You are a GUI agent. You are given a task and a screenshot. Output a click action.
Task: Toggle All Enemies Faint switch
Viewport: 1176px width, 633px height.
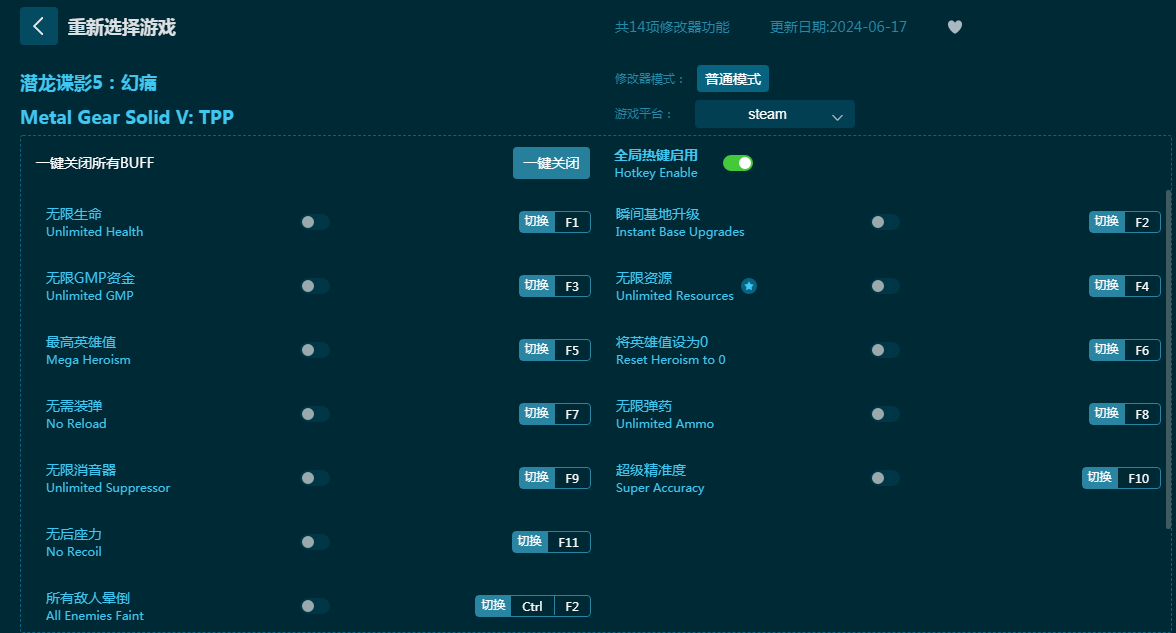315,606
